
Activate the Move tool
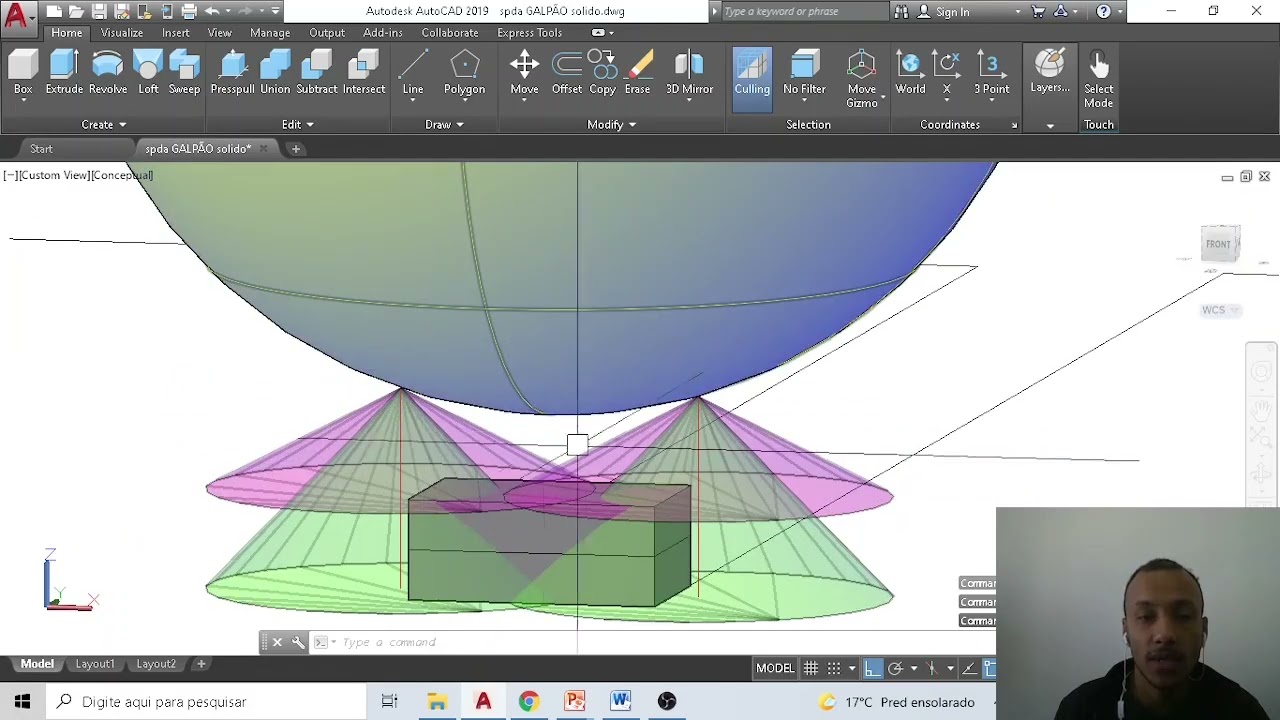click(524, 74)
